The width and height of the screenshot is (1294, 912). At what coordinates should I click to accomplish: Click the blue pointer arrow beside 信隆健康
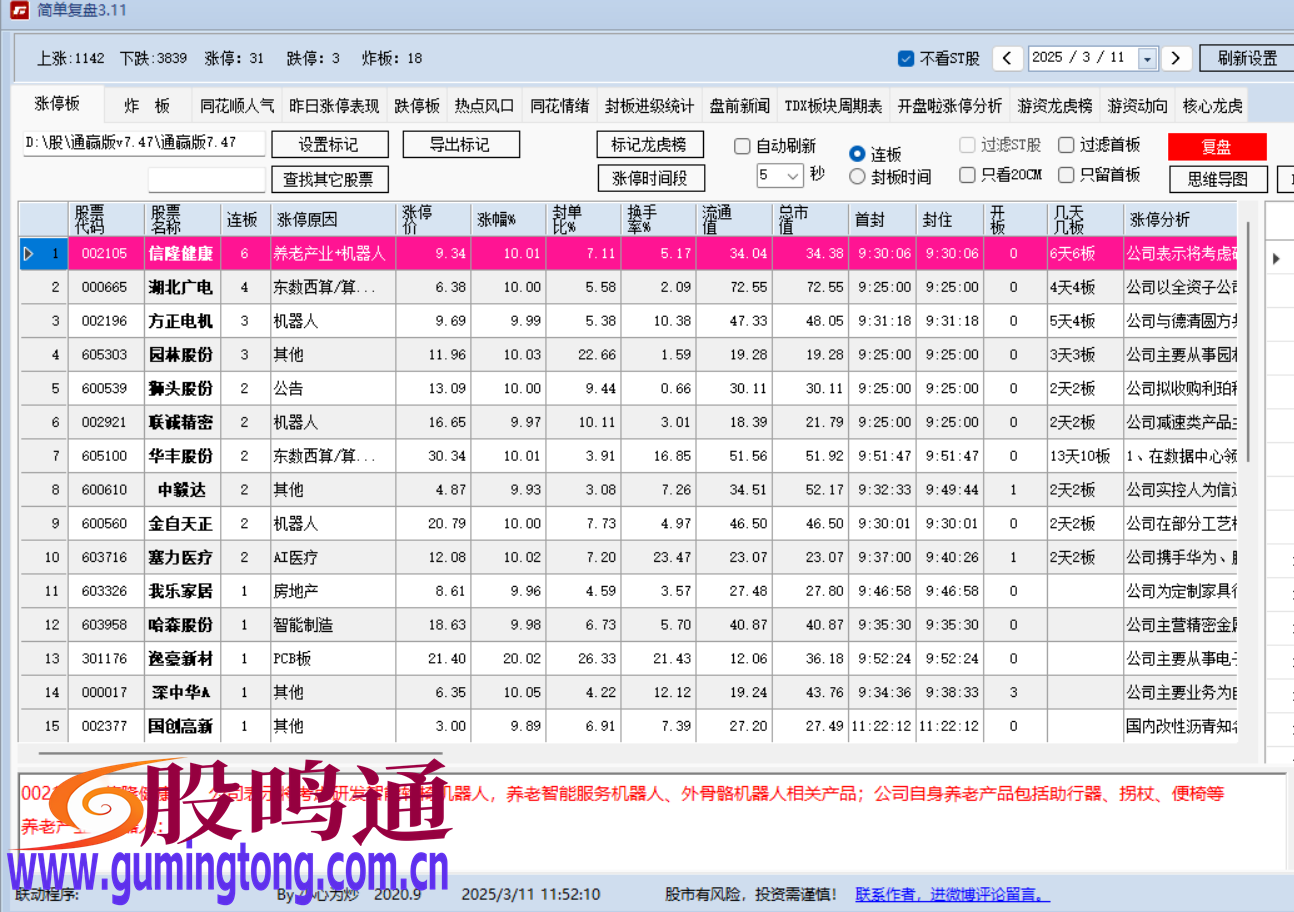[x=29, y=253]
